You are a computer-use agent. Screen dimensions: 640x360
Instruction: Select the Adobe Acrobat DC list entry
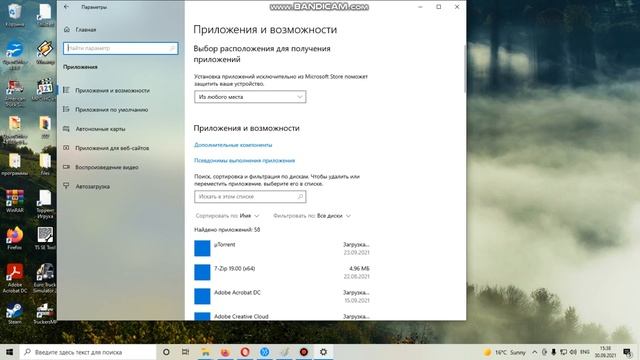point(282,296)
